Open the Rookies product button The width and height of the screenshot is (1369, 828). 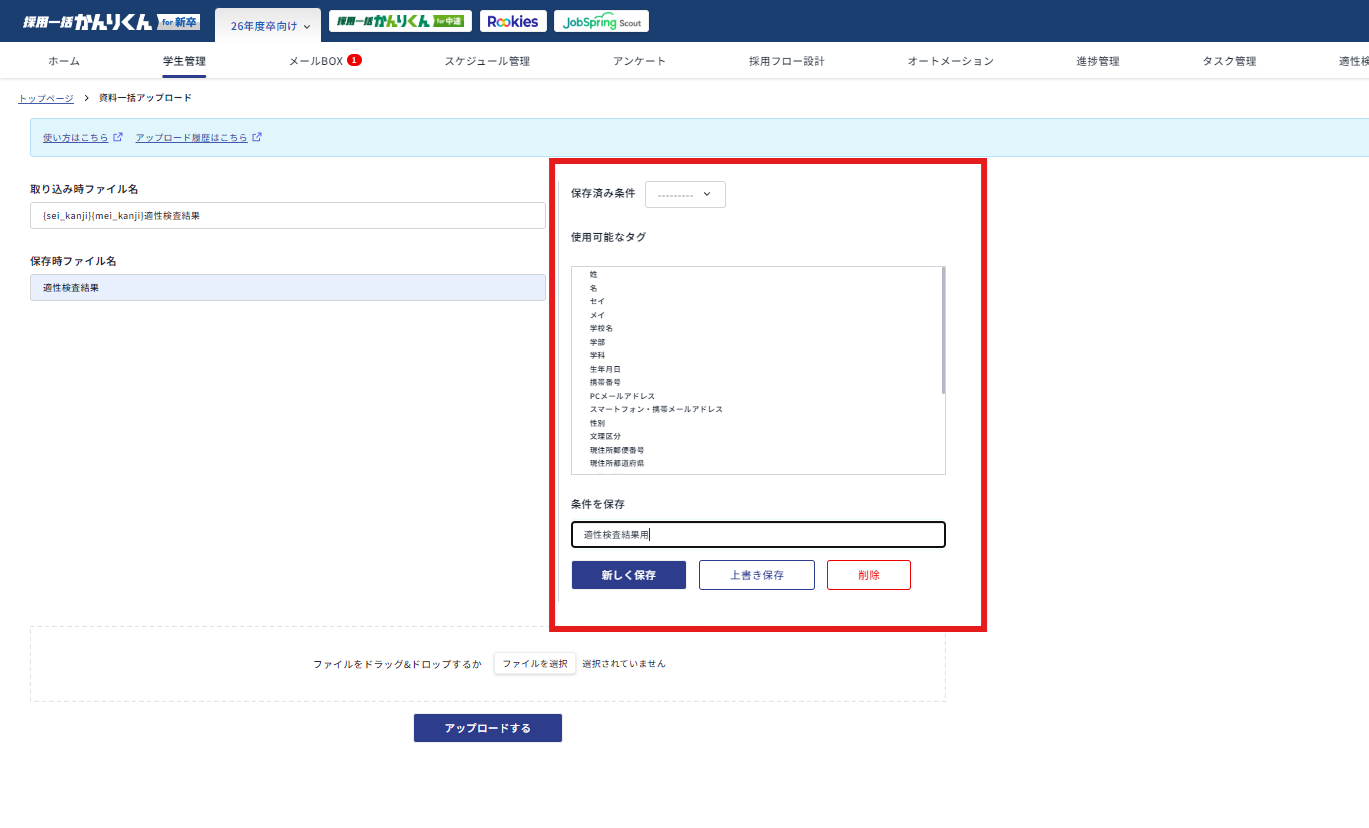(512, 21)
